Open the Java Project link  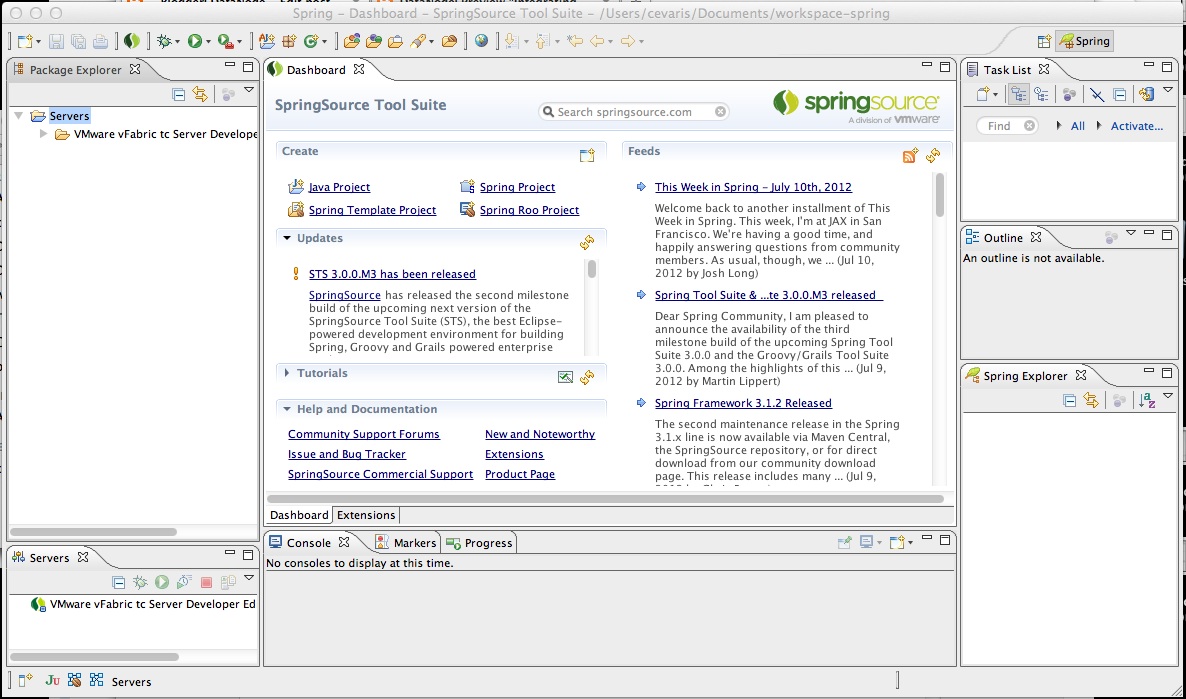[339, 187]
